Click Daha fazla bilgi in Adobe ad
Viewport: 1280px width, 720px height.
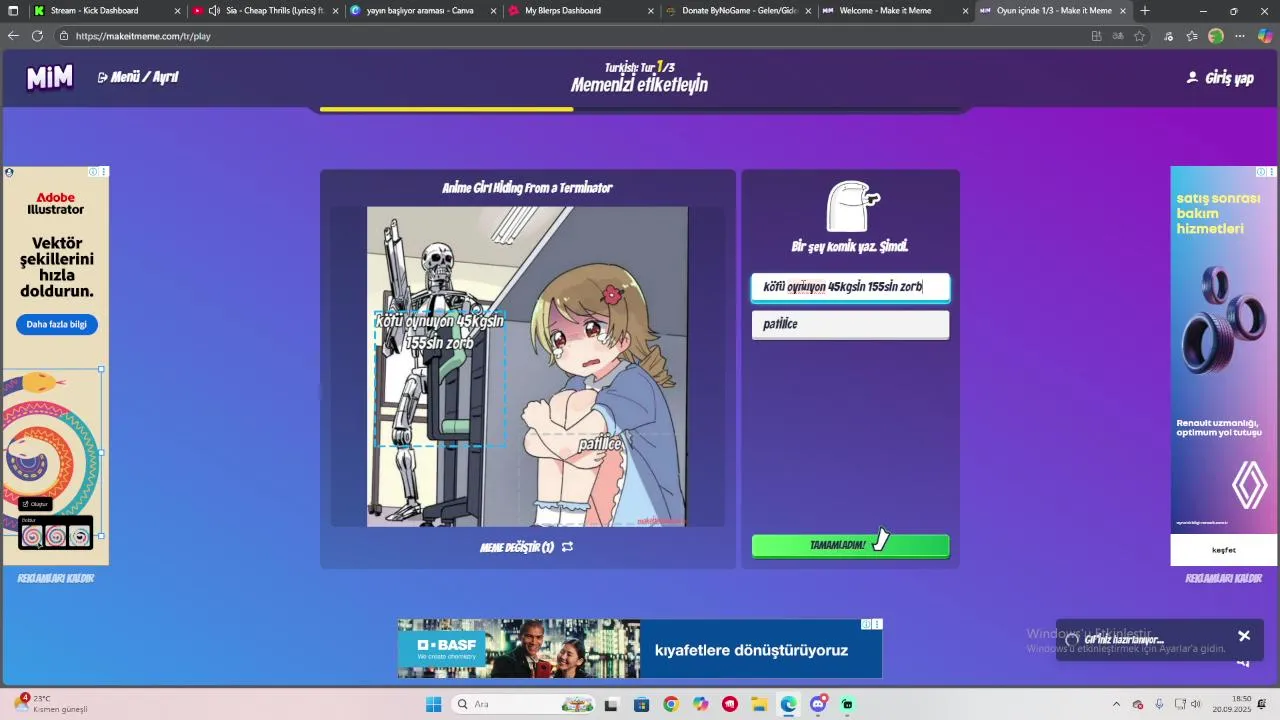(x=57, y=325)
